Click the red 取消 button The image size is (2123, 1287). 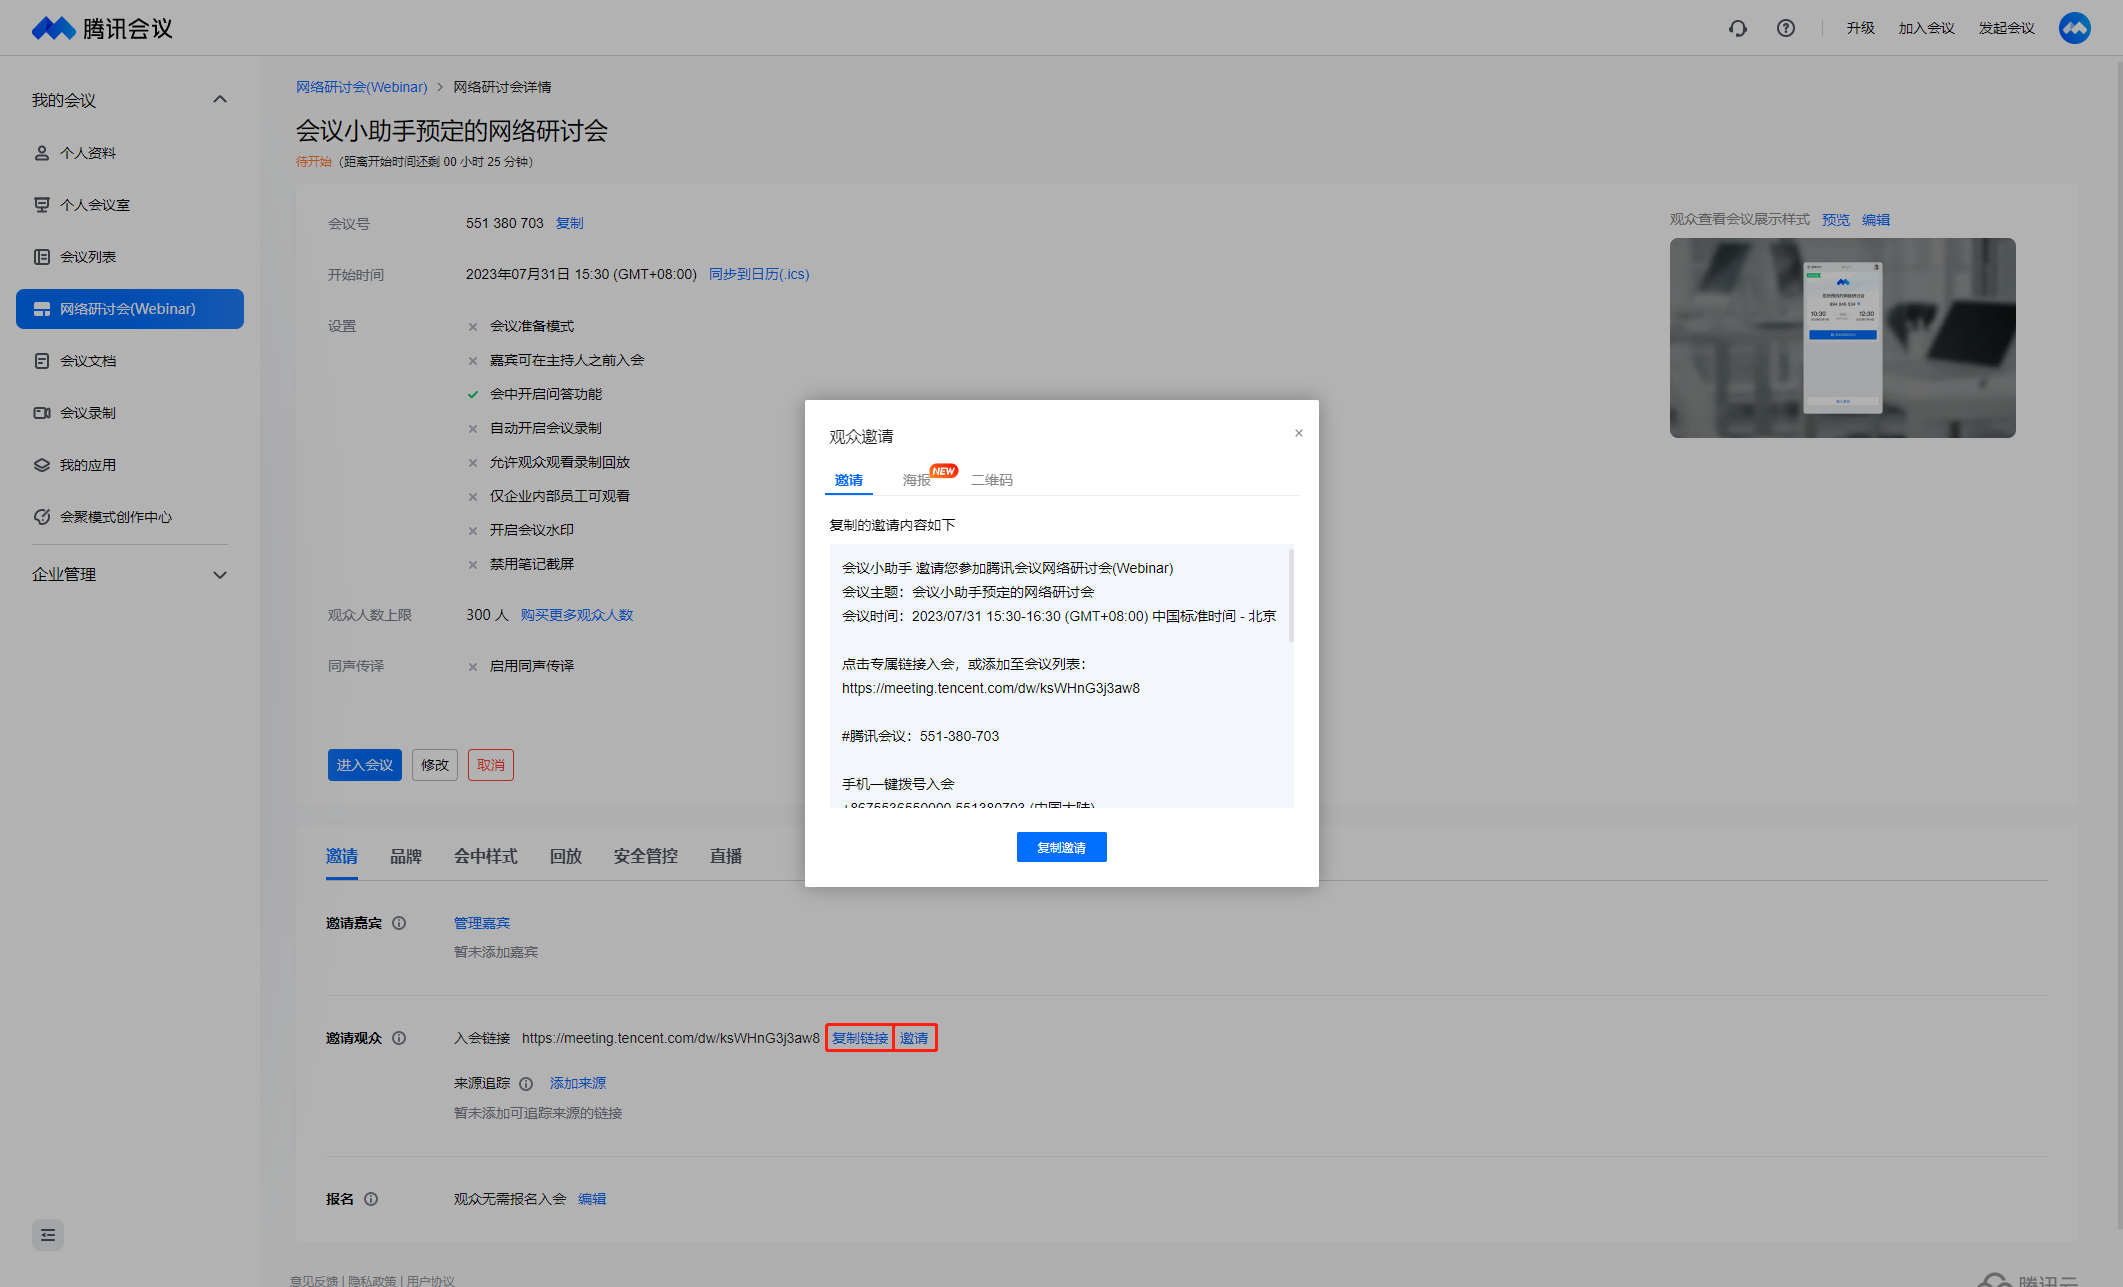(x=491, y=765)
